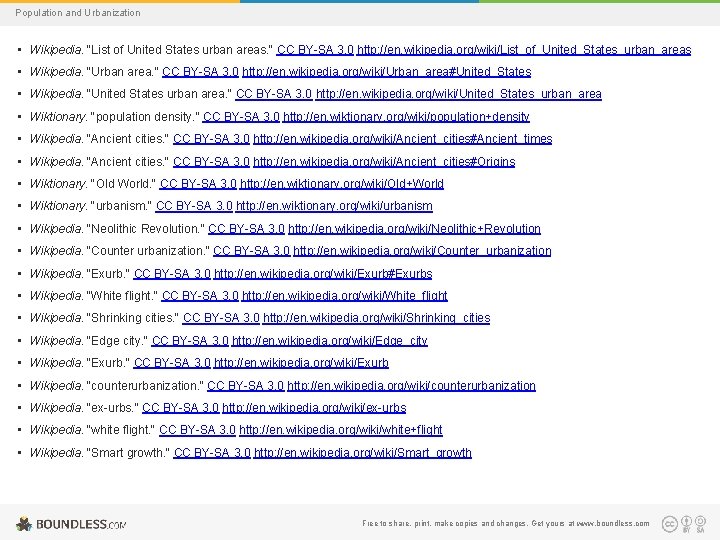The width and height of the screenshot is (720, 540).
Task: Open the wiktionary urbanism link
Action: tap(334, 206)
